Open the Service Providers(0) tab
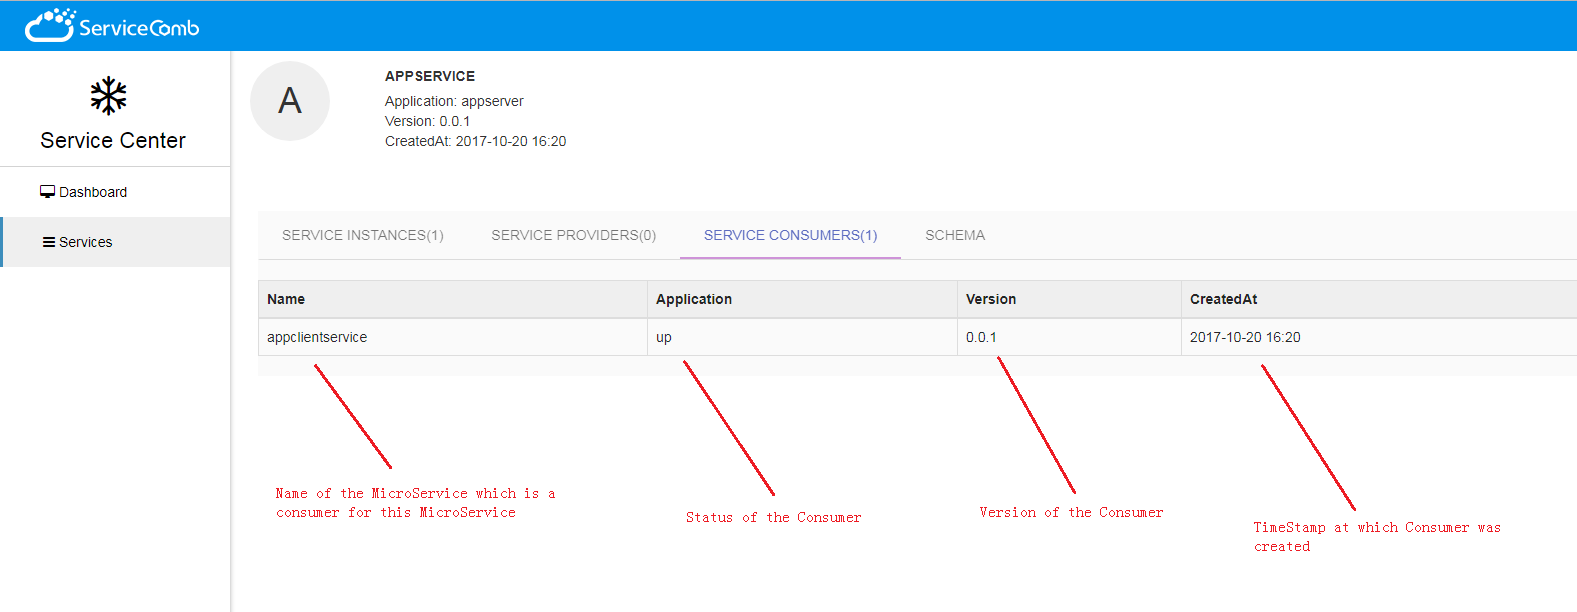Screen dimensions: 1577x612 573,235
